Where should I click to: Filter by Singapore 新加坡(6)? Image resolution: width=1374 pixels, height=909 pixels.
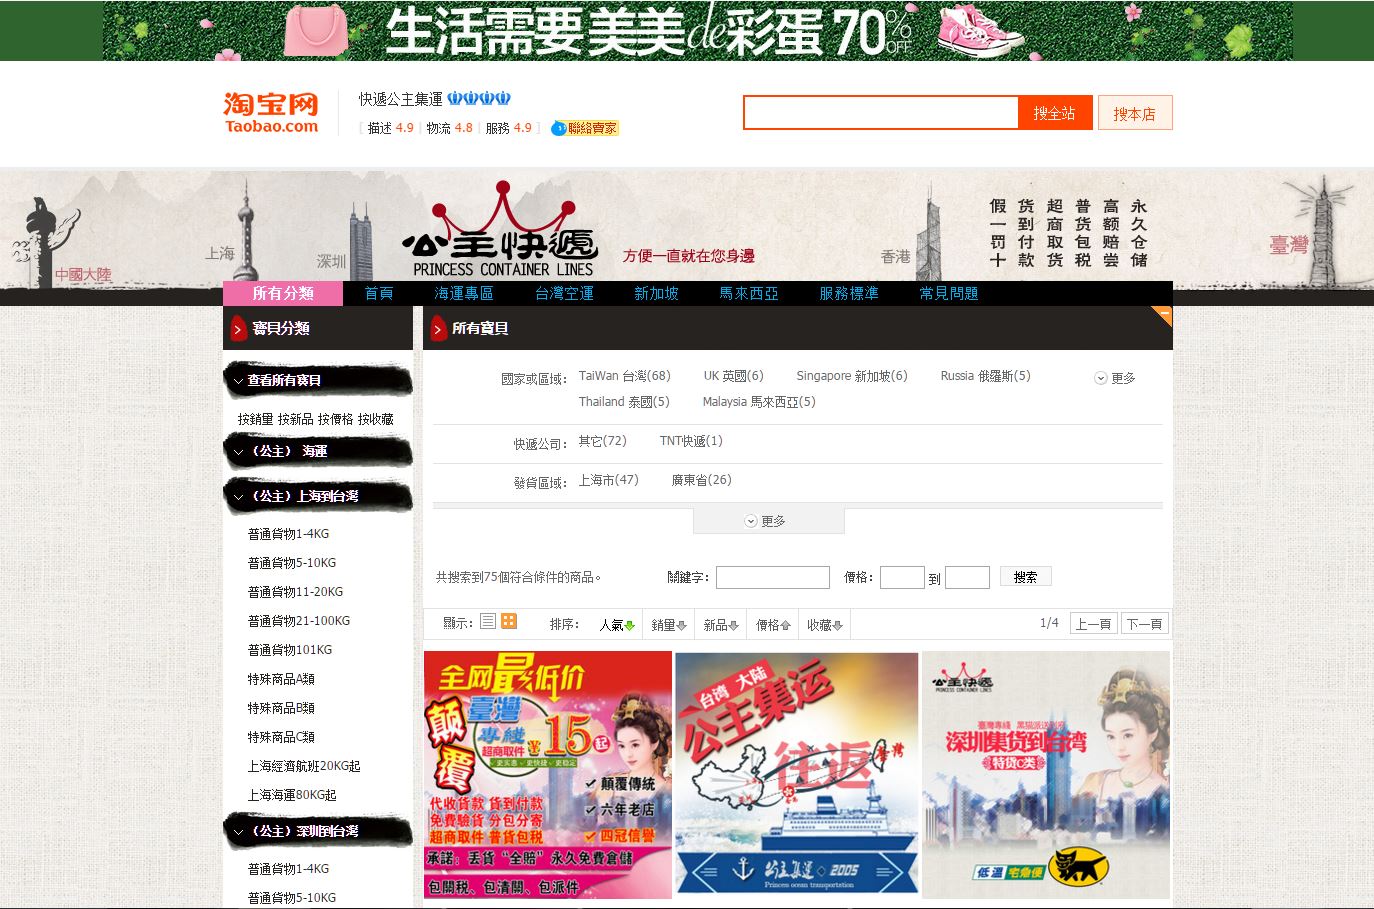point(852,376)
